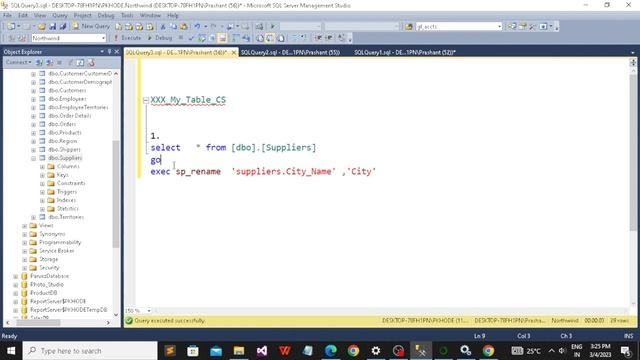The image size is (640, 360).
Task: Open Visual Studio from the taskbar
Action: (x=262, y=351)
